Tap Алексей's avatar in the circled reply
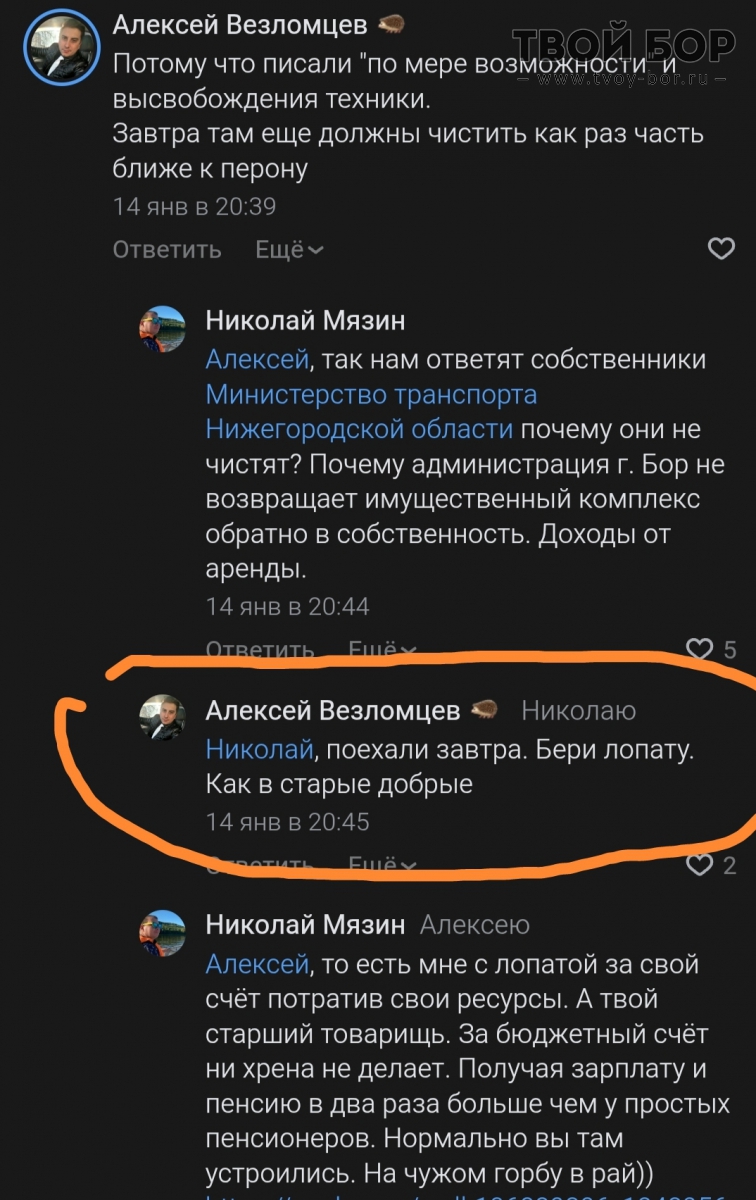This screenshot has height=1200, width=756. [162, 718]
